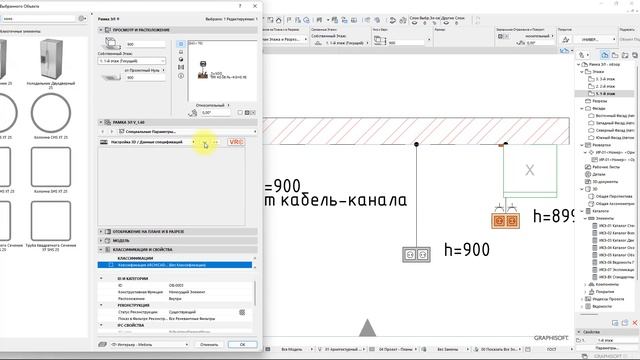
Task: Click the rotation angle field 0,00°
Action: (216, 113)
